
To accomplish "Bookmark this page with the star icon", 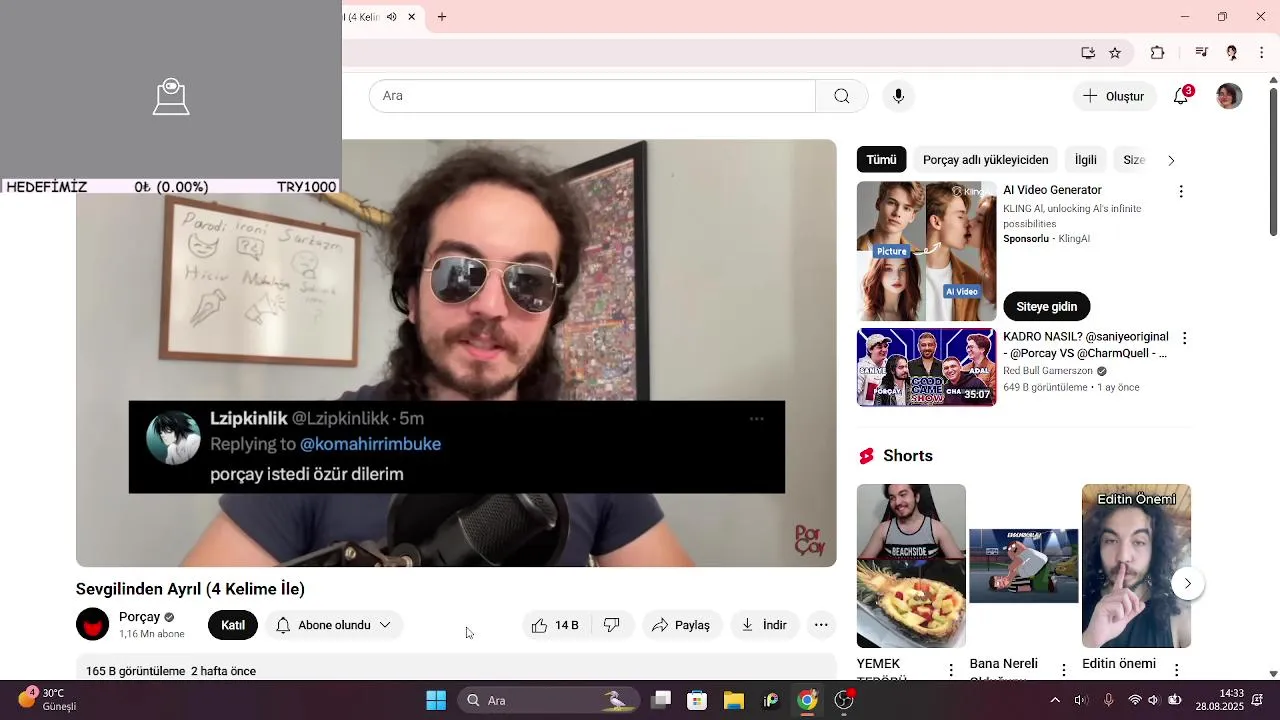I will pyautogui.click(x=1115, y=53).
